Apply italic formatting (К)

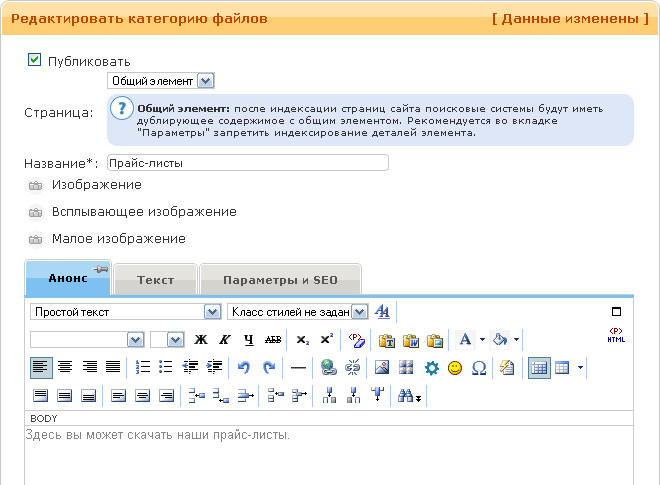(224, 340)
